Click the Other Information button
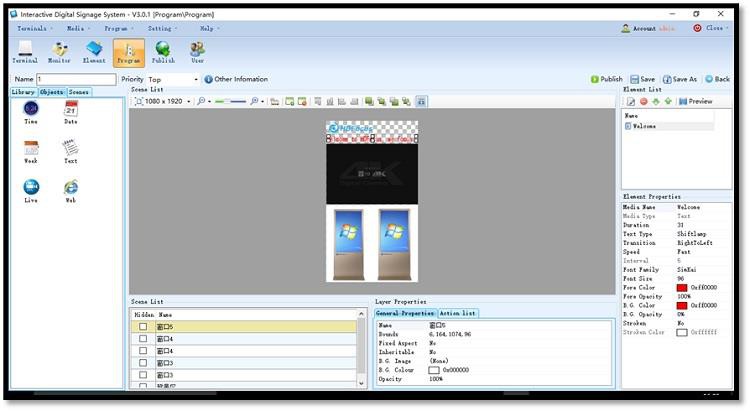This screenshot has height=411, width=750. click(x=236, y=79)
